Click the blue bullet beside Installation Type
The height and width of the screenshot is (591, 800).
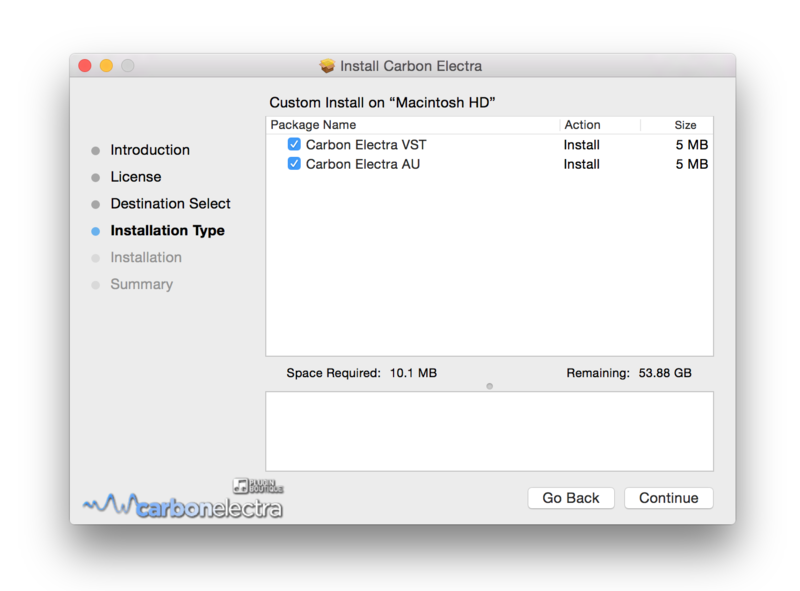coord(95,231)
